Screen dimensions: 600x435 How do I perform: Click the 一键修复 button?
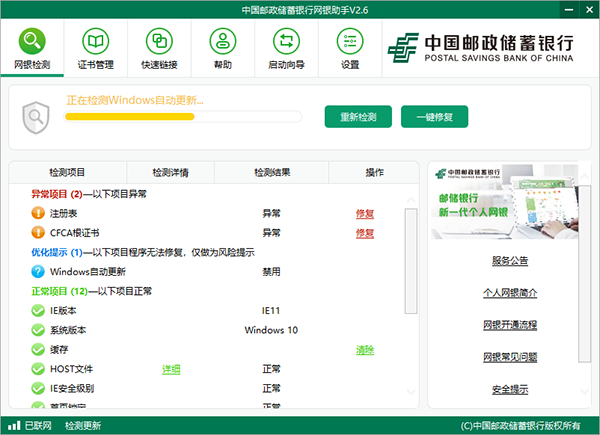coord(434,117)
